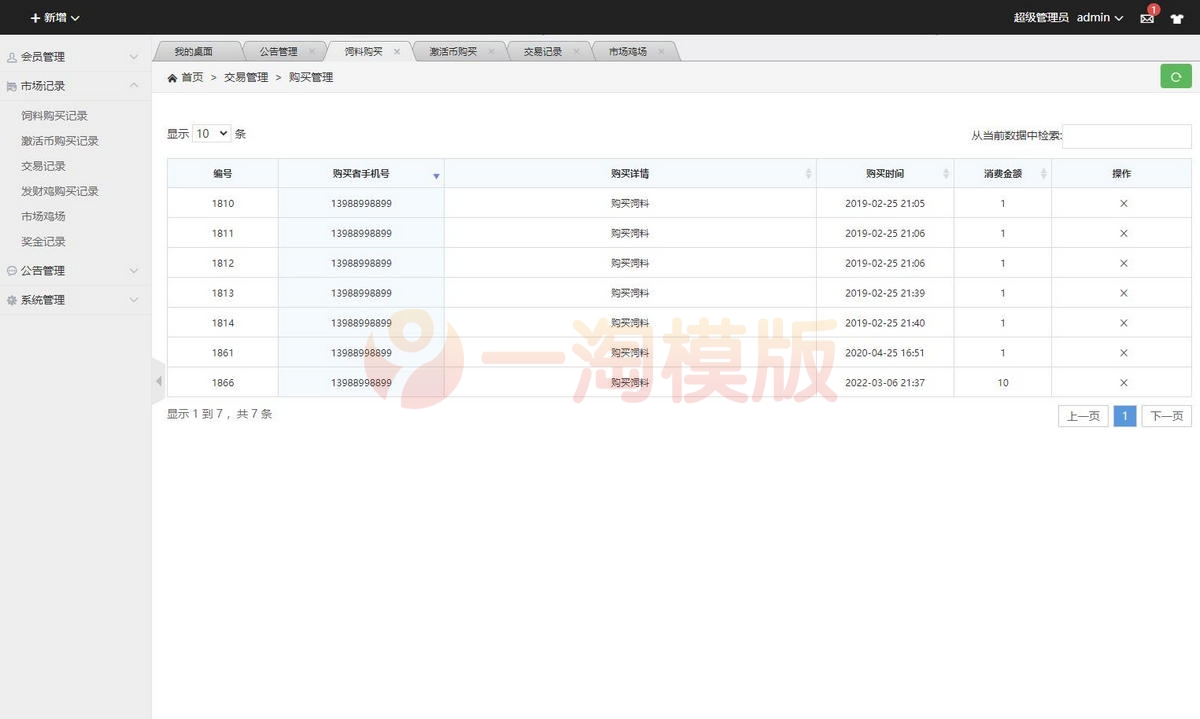Switch to 市场鸡场 tab
The height and width of the screenshot is (719, 1200).
(x=627, y=51)
